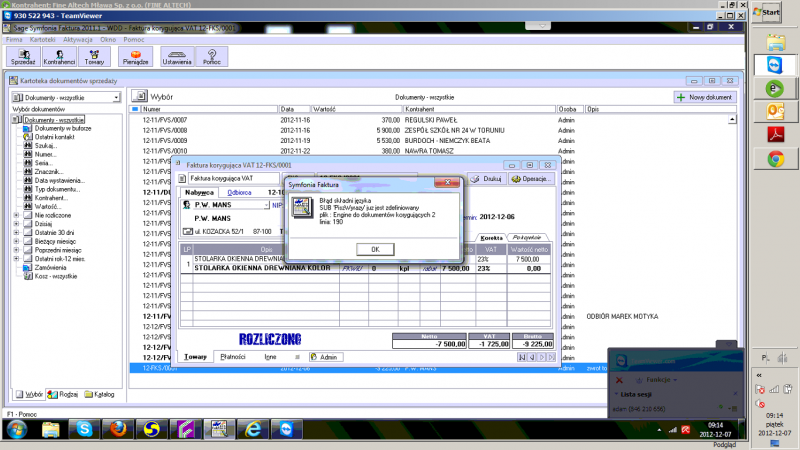Select Kosz - wszystkie tree item
The image size is (800, 450).
(x=56, y=276)
